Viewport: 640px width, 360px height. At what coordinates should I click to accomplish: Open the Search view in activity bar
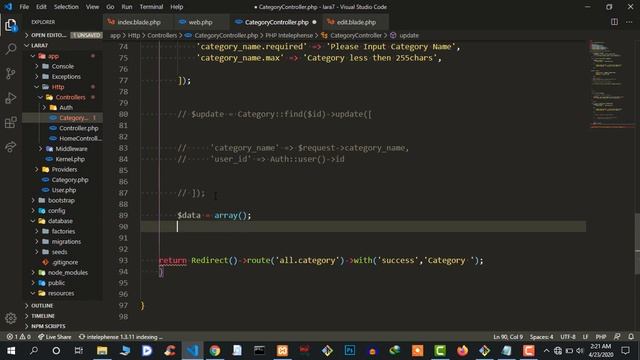pos(11,49)
